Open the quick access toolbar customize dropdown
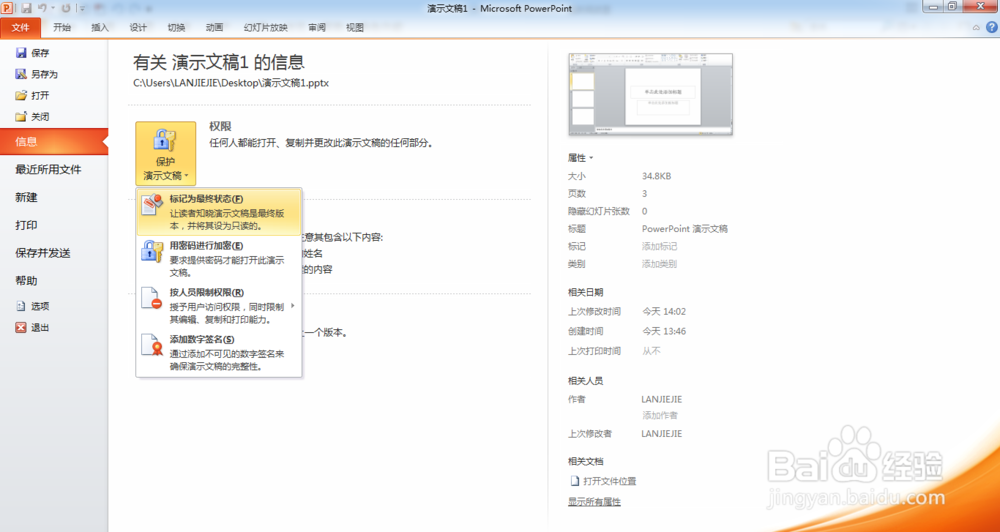This screenshot has height=532, width=1000. pyautogui.click(x=82, y=8)
